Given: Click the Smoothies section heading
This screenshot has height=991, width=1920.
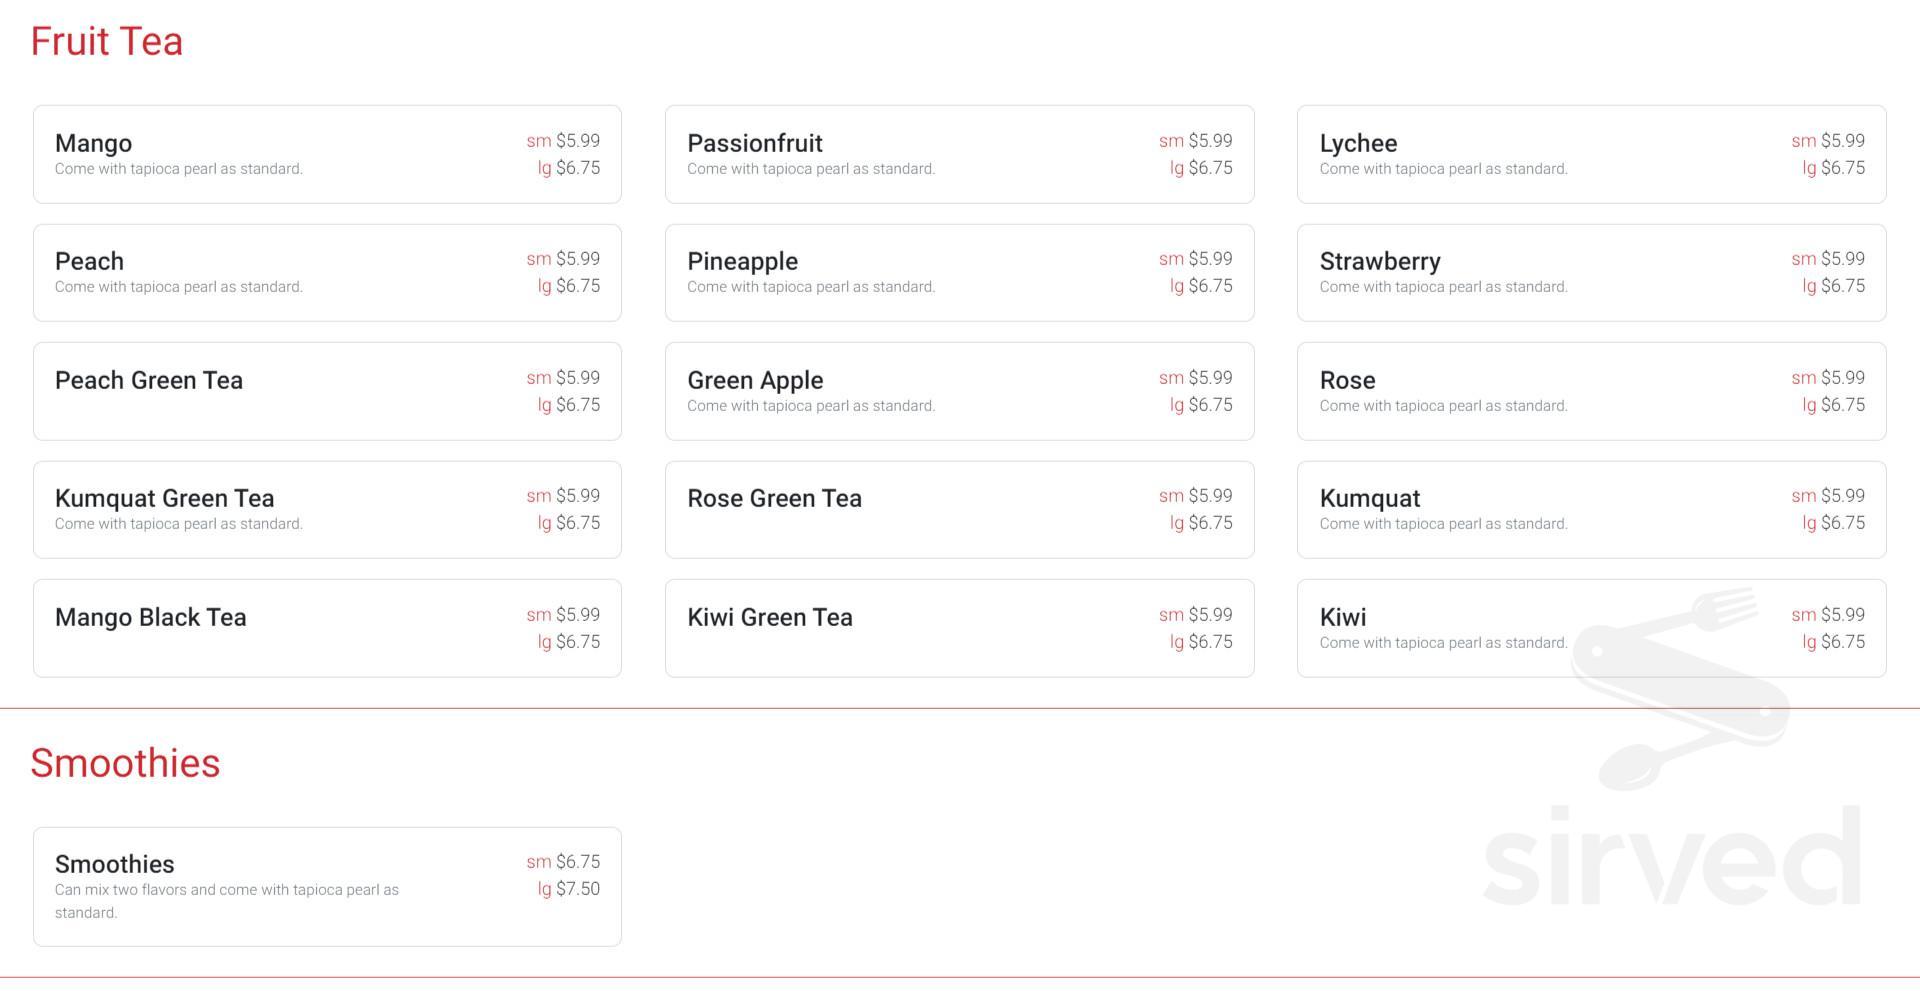Looking at the screenshot, I should pos(125,763).
